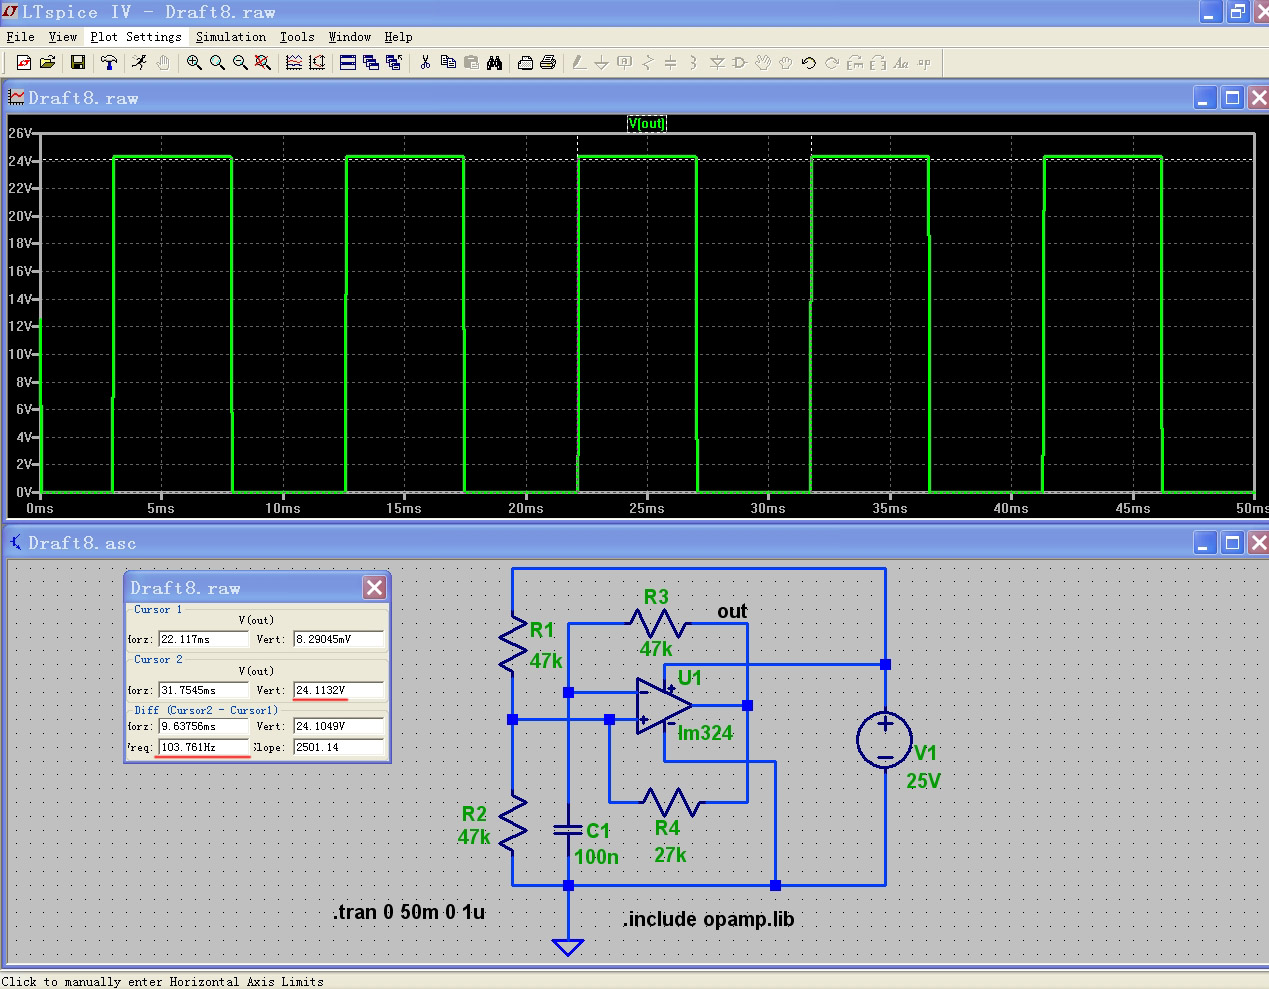Click the Cut scissors icon
This screenshot has width=1269, height=989.
425,63
